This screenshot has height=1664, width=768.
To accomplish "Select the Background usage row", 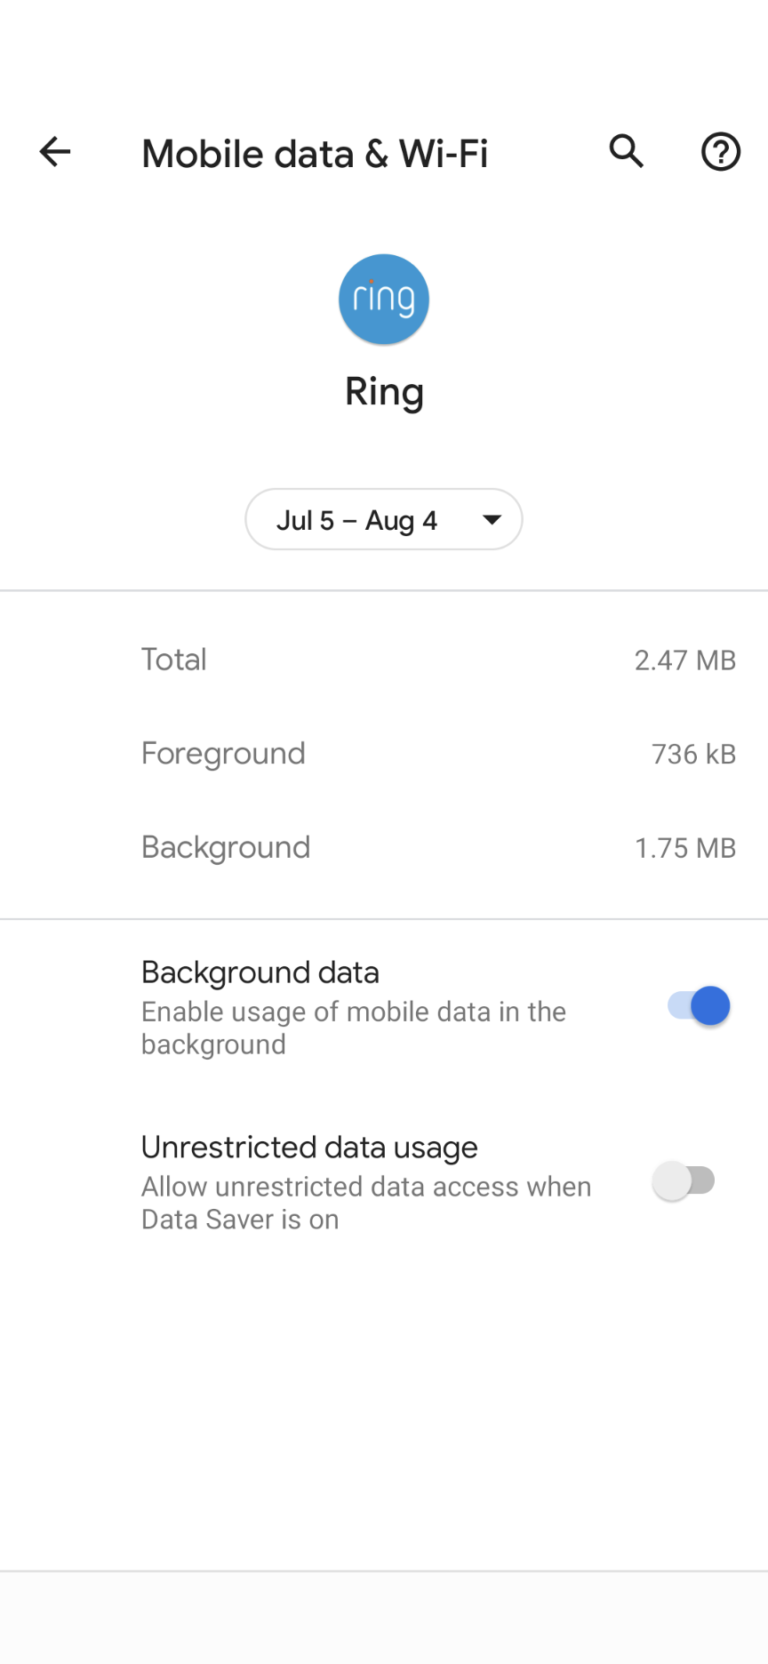I will (x=384, y=848).
